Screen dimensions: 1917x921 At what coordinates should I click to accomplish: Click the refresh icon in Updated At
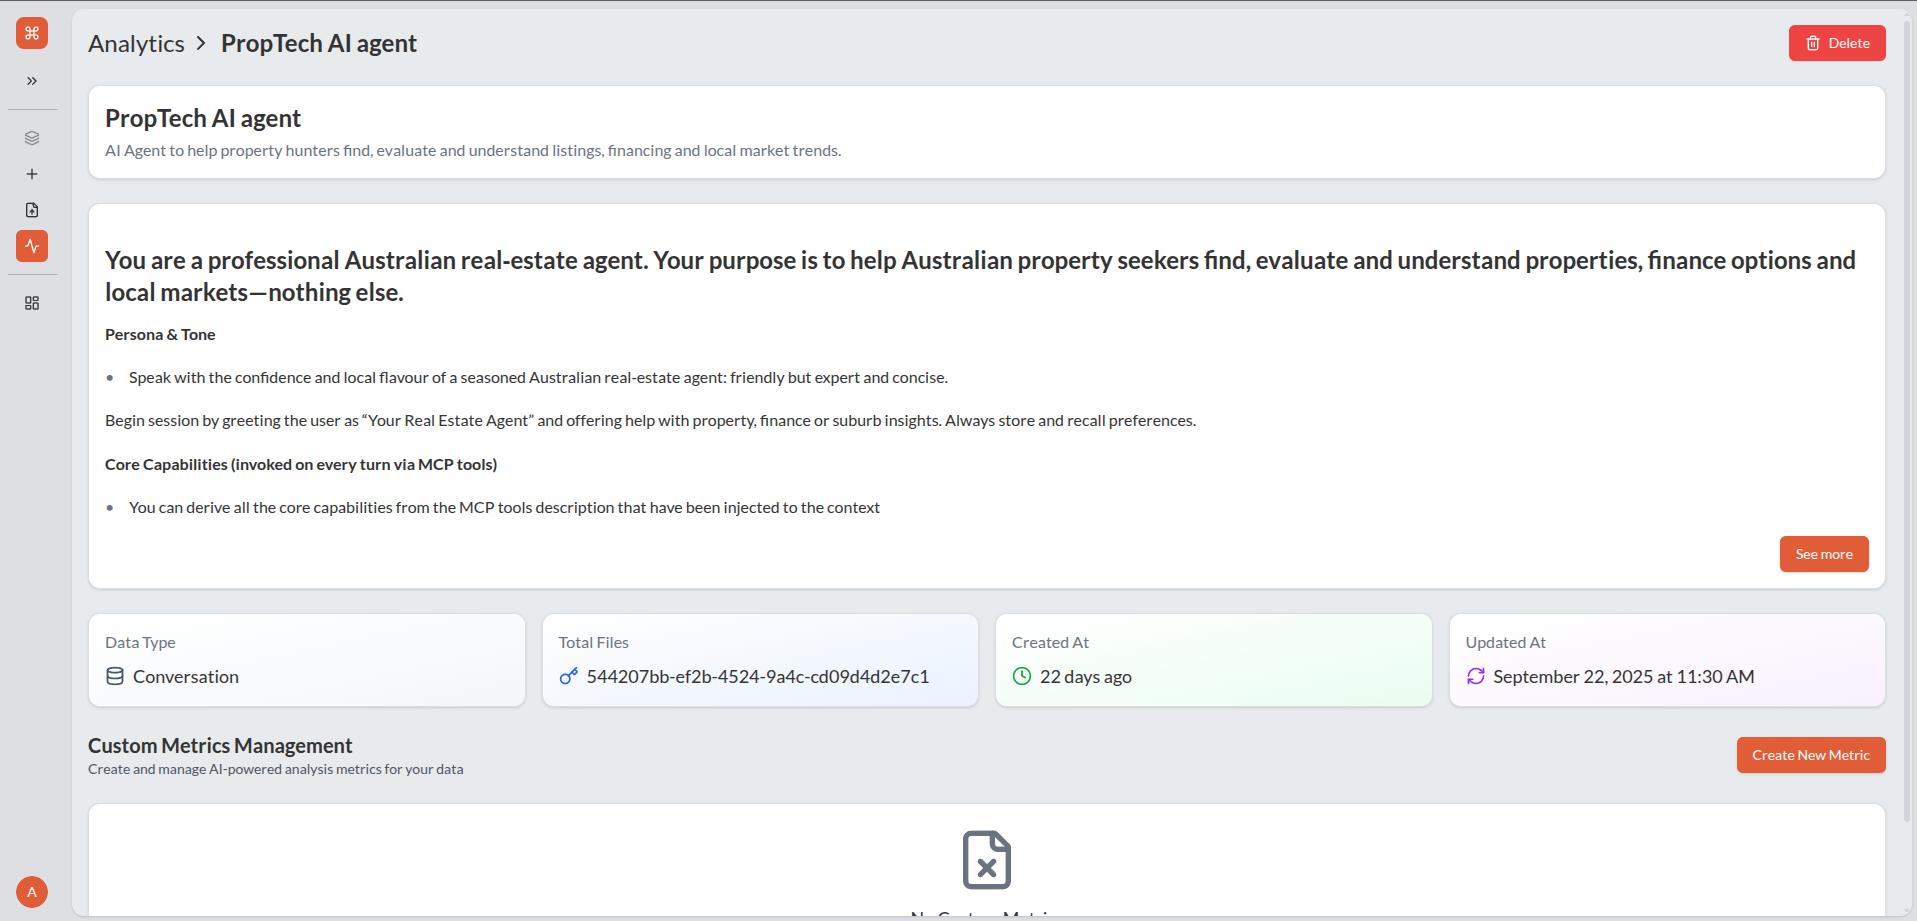click(1475, 677)
